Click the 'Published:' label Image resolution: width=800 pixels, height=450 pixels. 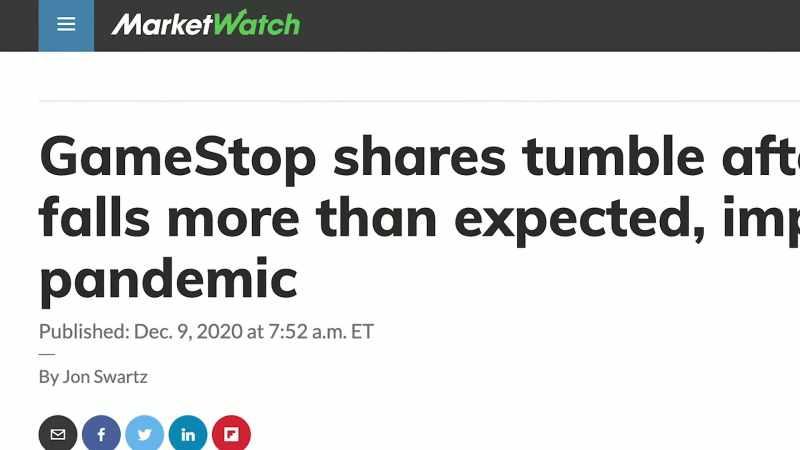coord(84,332)
